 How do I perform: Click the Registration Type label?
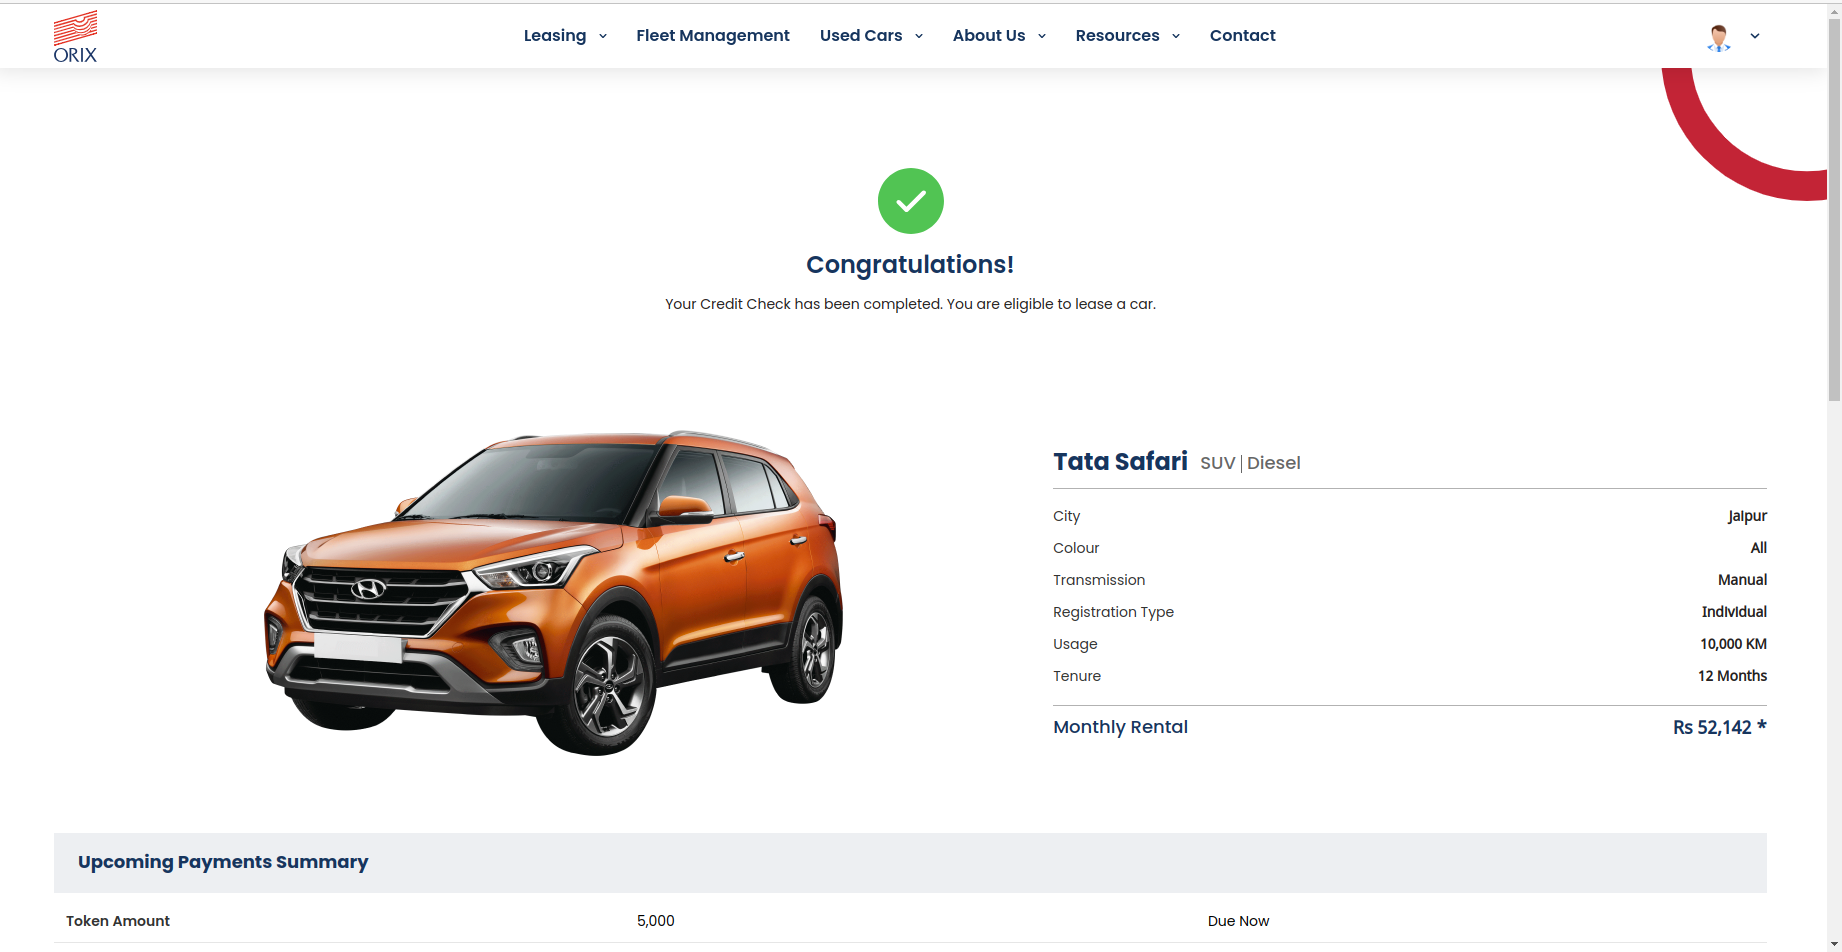(1113, 612)
